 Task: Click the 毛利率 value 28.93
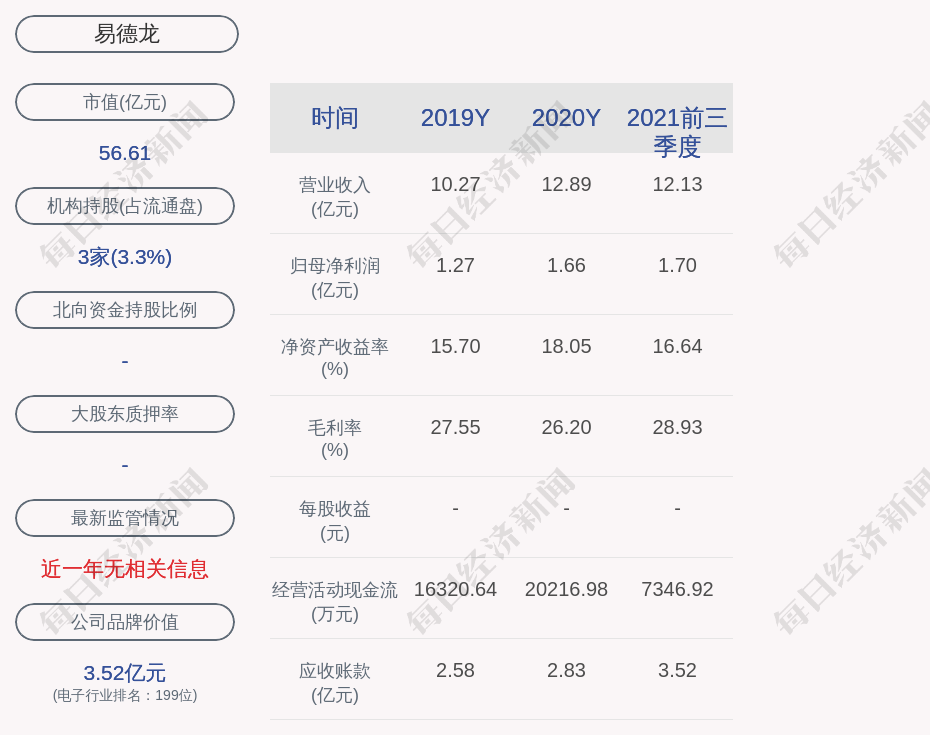tap(677, 427)
